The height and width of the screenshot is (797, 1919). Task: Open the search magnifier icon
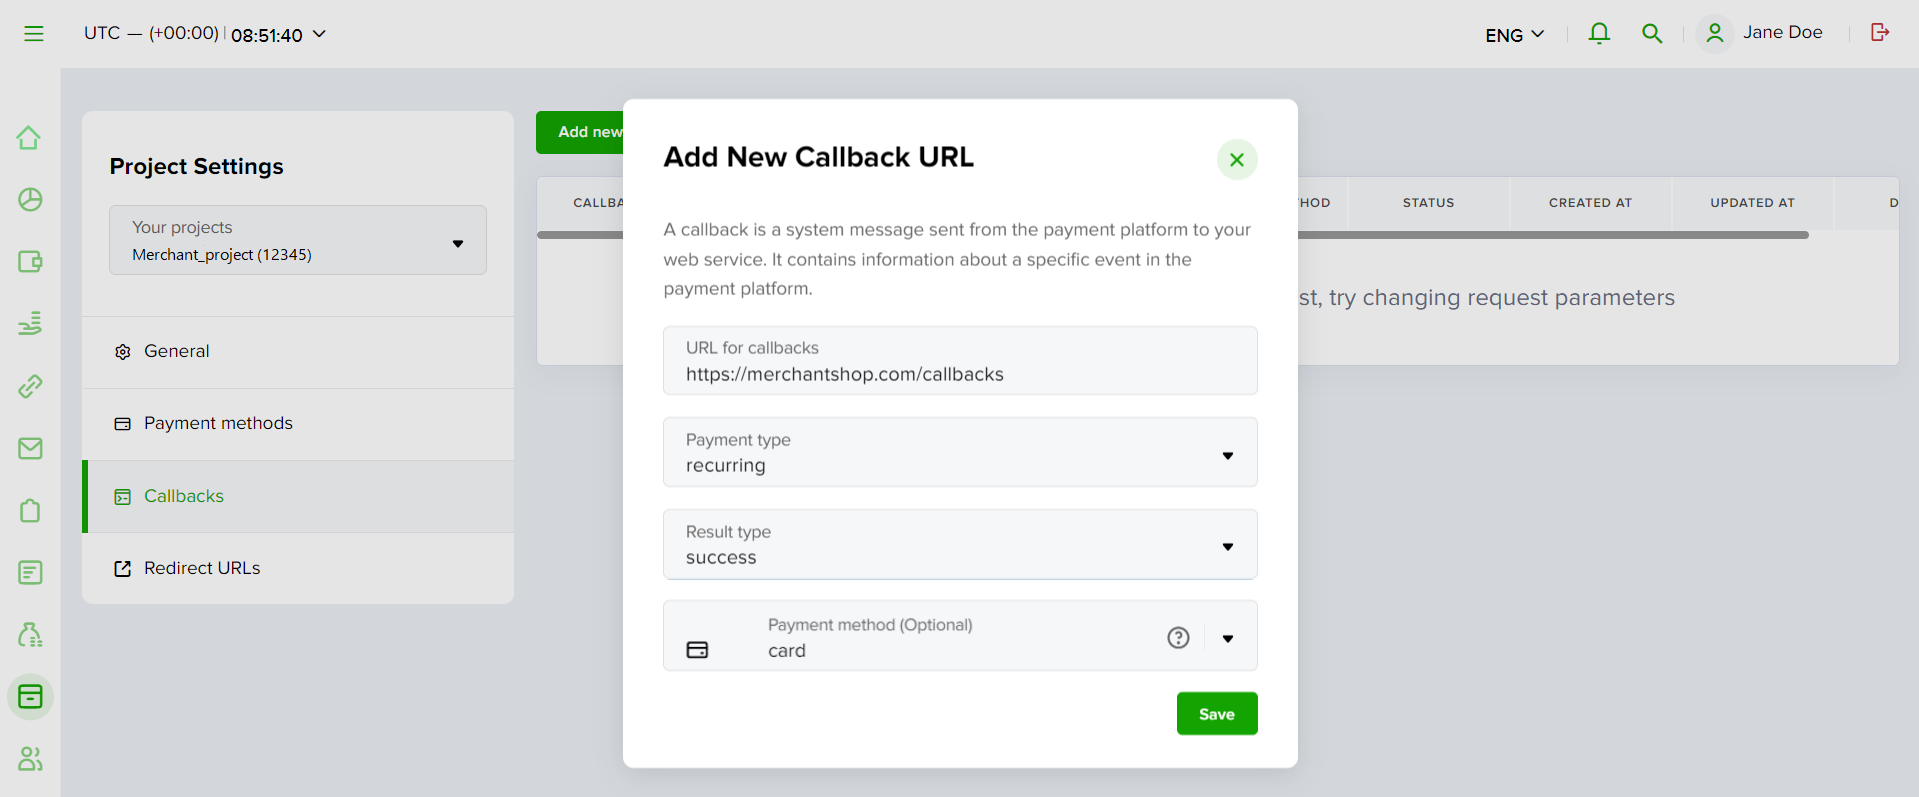[x=1652, y=34]
